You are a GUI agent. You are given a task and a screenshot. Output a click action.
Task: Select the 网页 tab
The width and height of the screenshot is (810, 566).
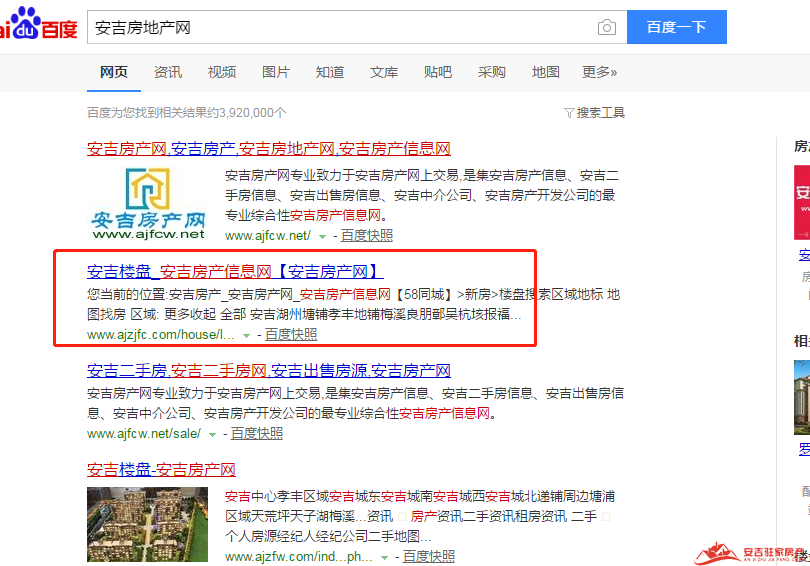[114, 72]
